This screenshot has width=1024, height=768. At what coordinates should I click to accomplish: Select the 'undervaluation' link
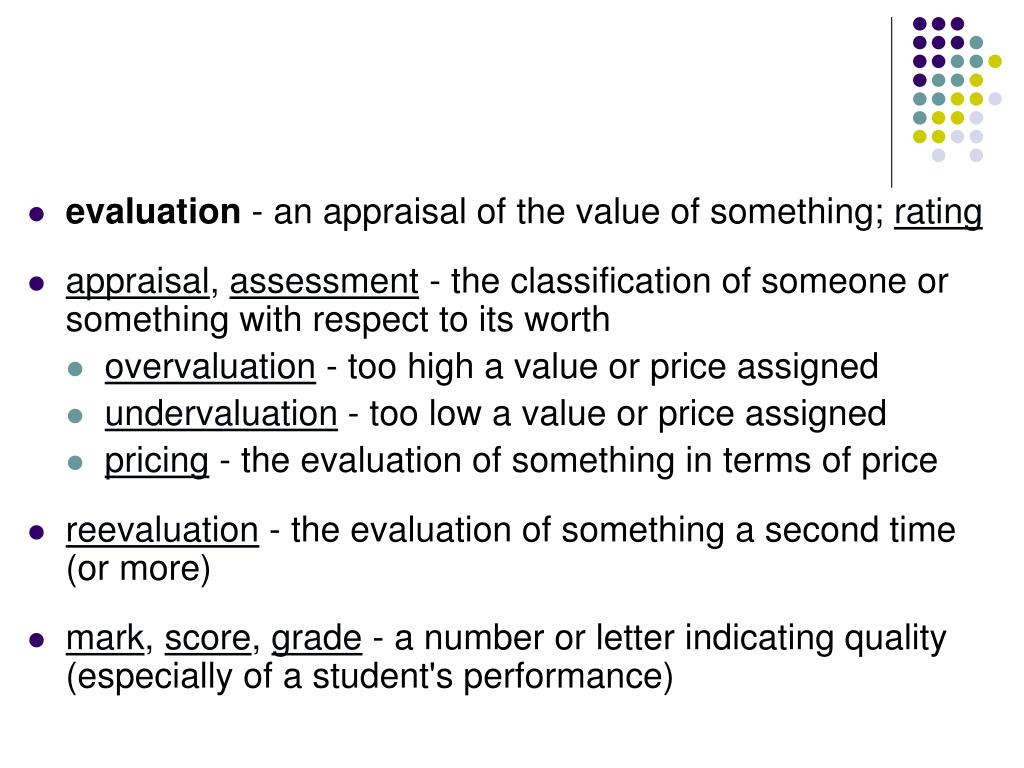pyautogui.click(x=221, y=414)
